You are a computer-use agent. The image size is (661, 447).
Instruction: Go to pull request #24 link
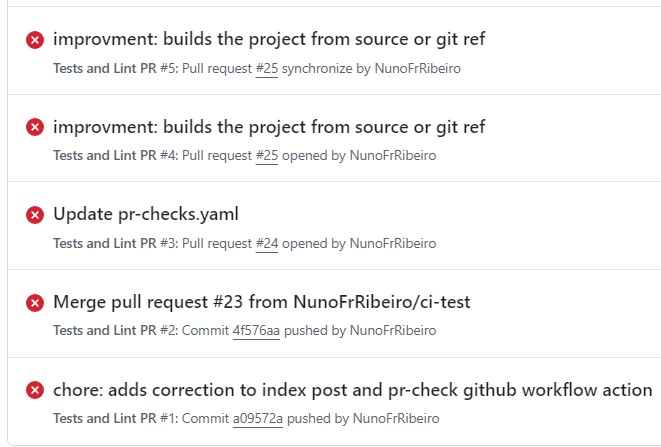coord(267,243)
